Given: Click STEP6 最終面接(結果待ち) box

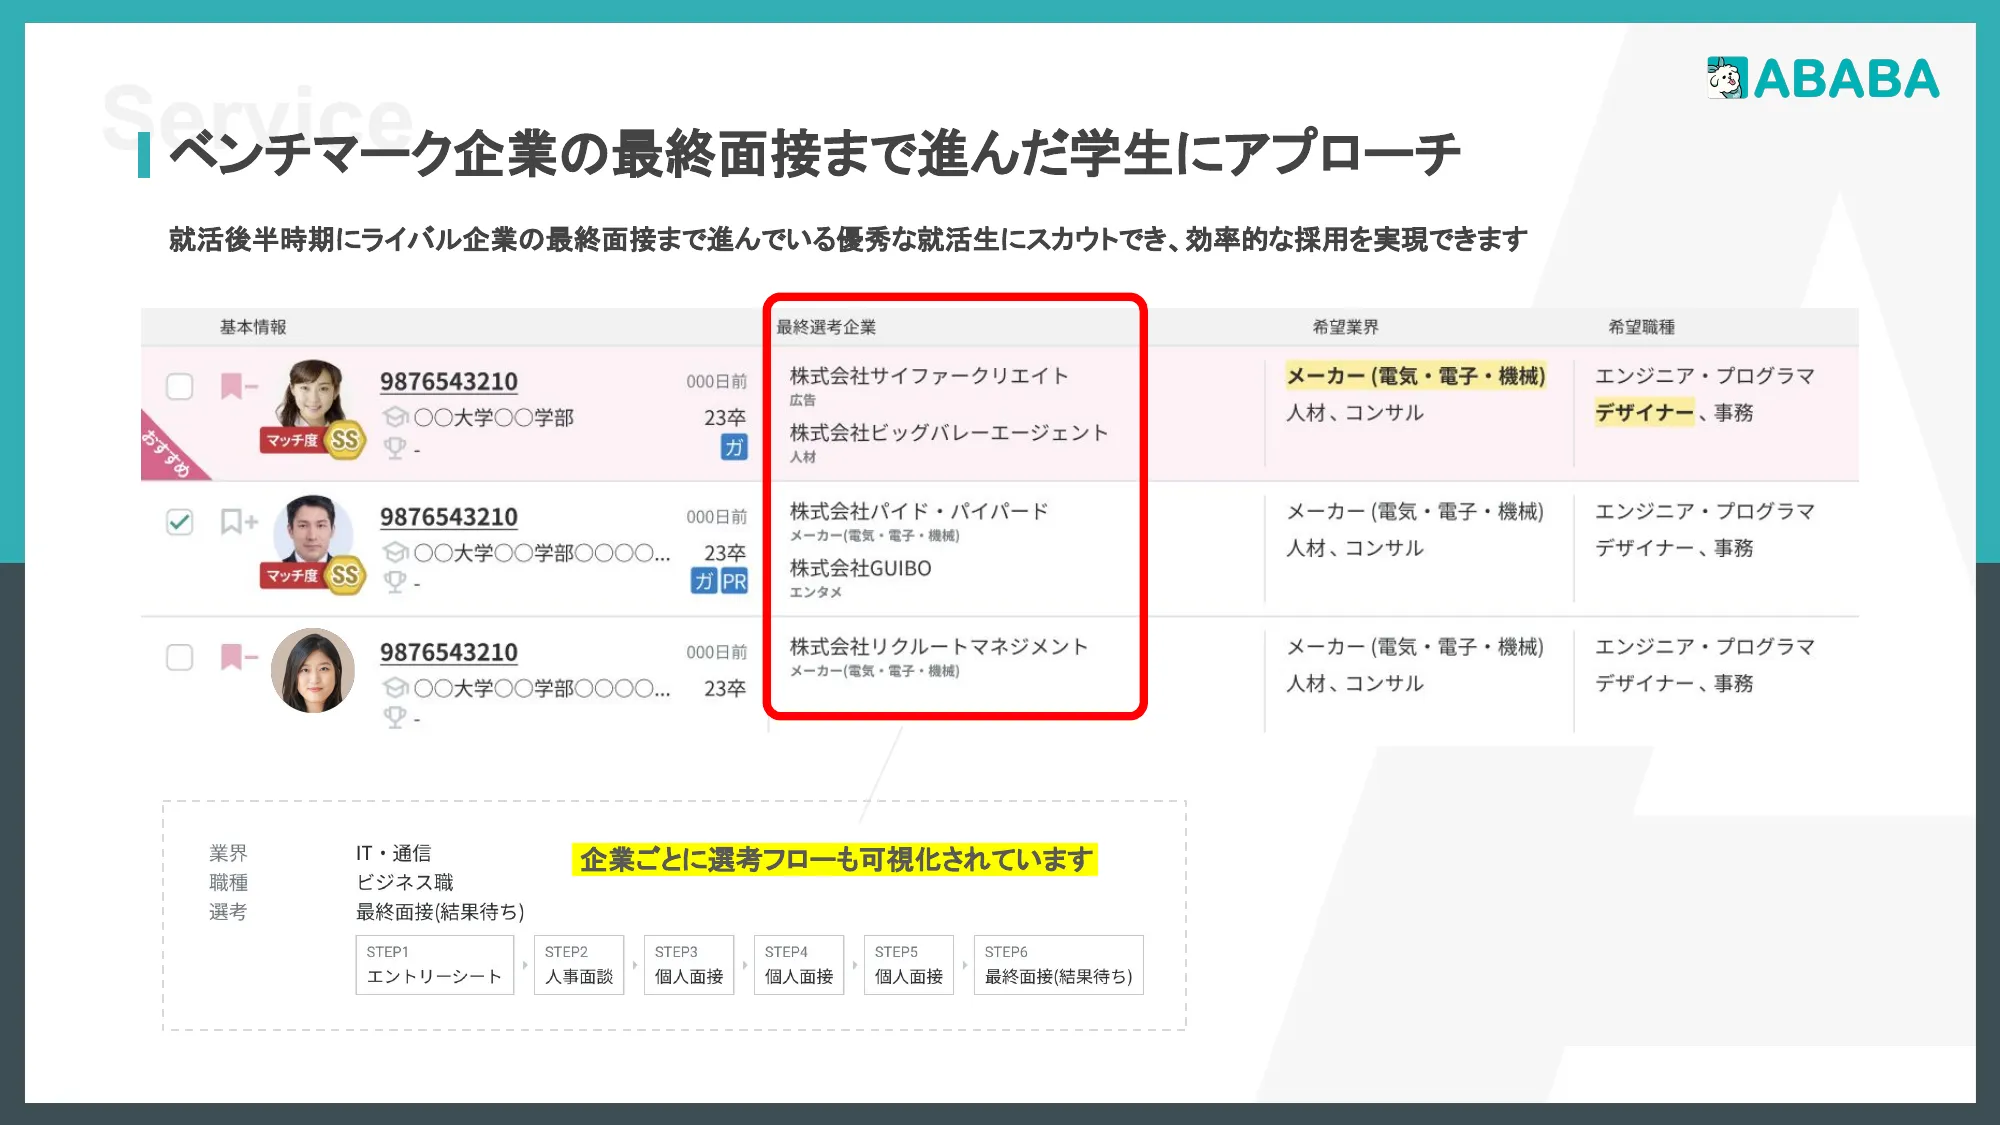Looking at the screenshot, I should (x=1059, y=965).
